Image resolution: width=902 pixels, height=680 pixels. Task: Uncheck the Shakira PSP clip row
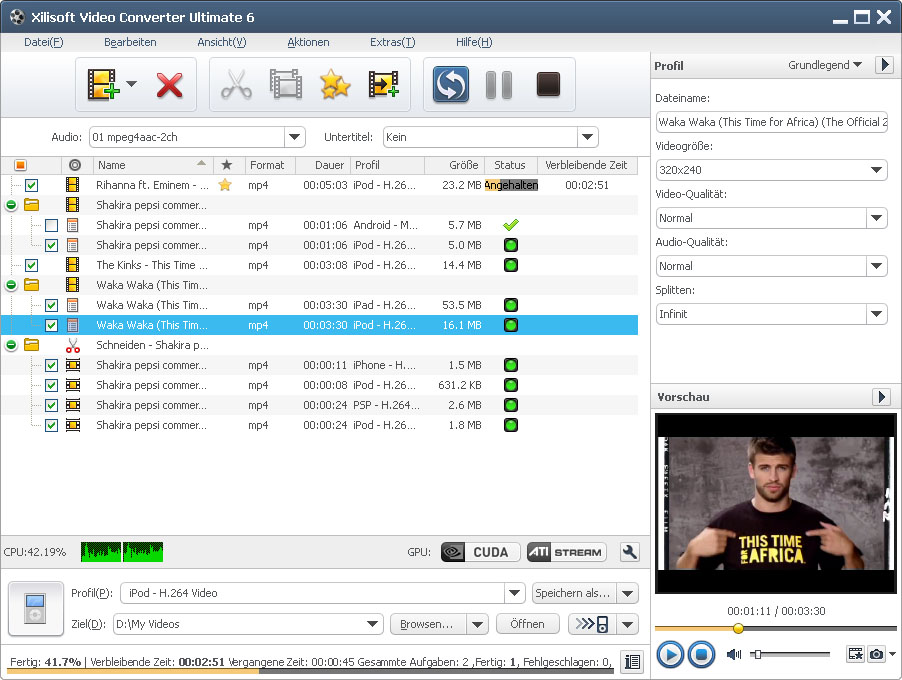(x=51, y=405)
